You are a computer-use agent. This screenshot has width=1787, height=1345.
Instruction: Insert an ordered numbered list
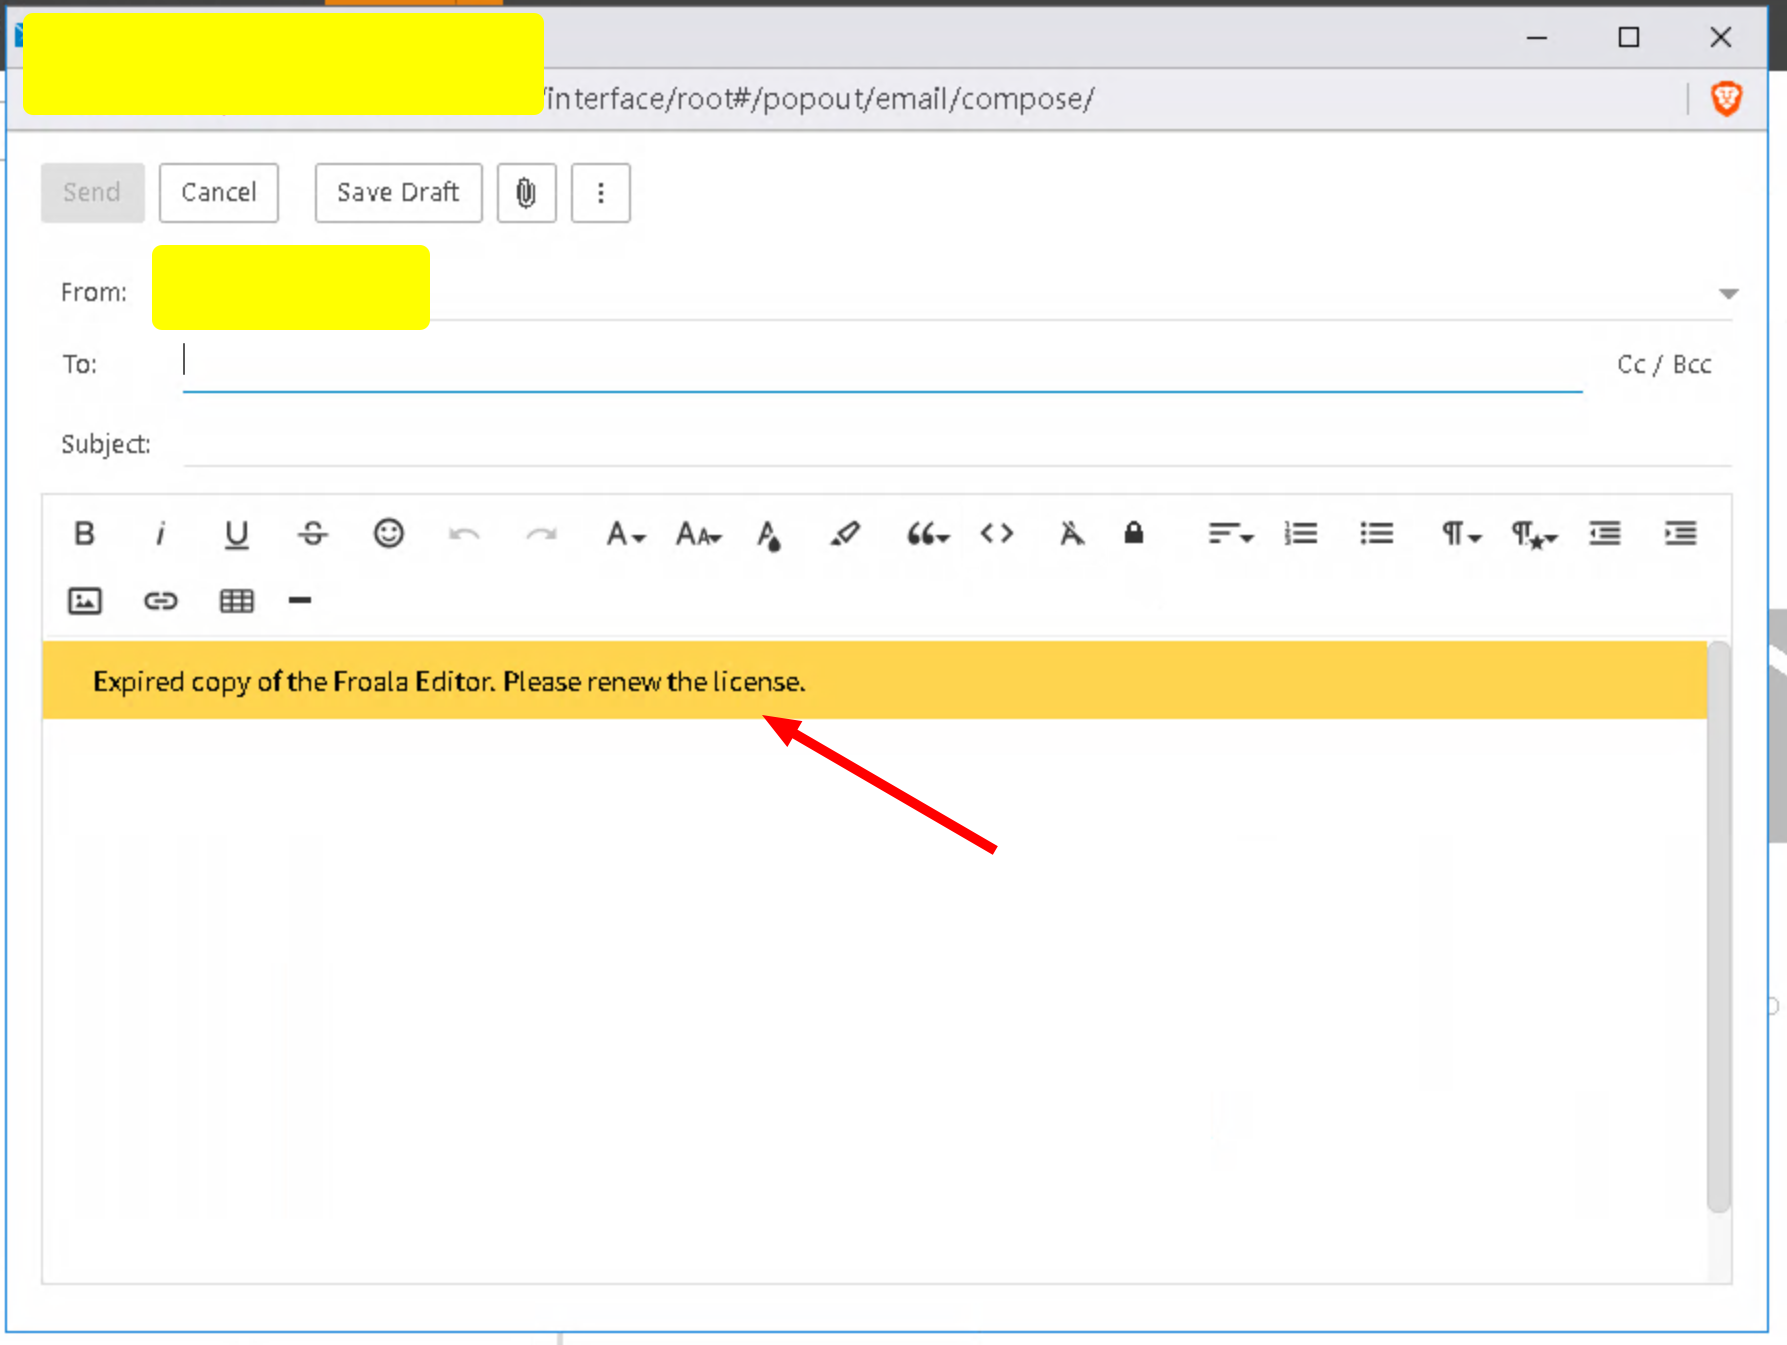[1301, 534]
